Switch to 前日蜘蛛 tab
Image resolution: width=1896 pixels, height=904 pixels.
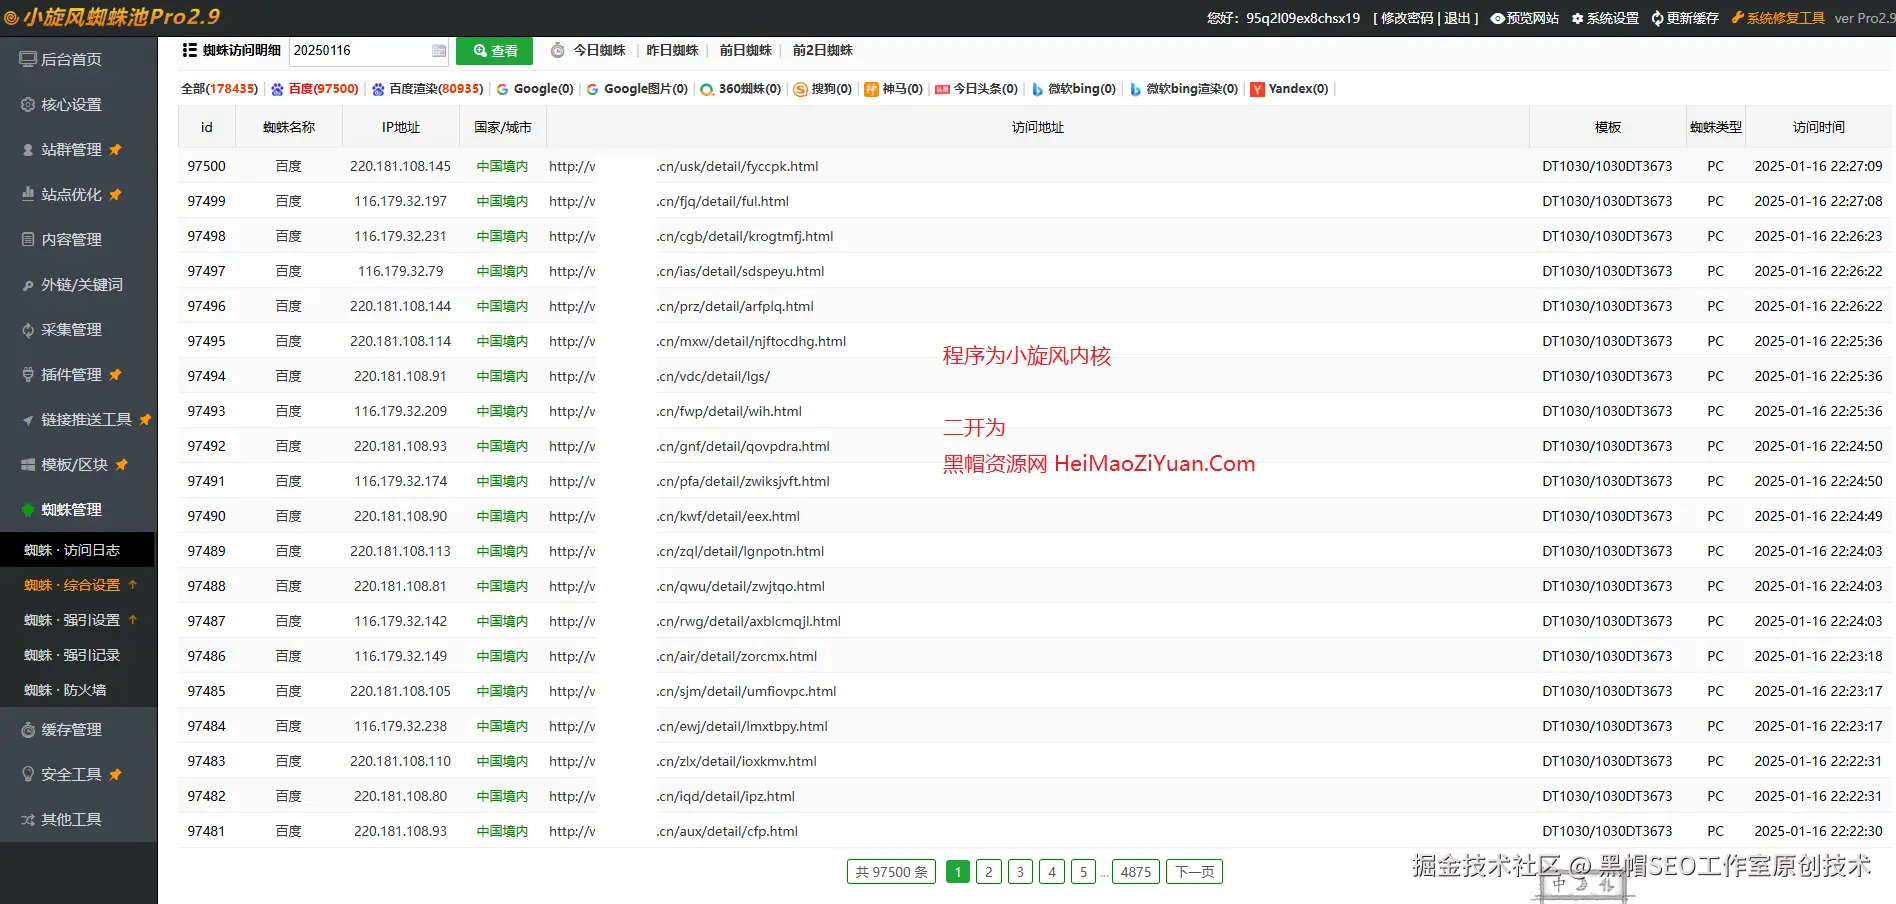746,50
